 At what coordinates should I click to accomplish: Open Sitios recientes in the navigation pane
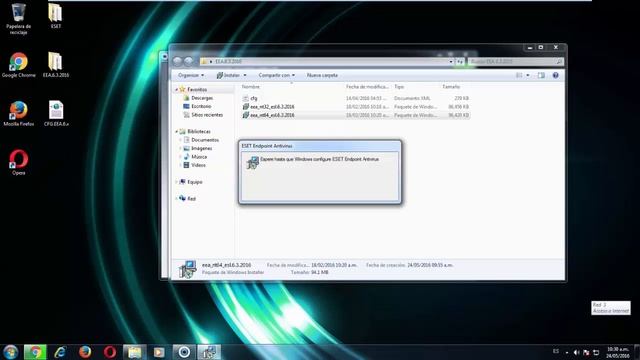(207, 115)
